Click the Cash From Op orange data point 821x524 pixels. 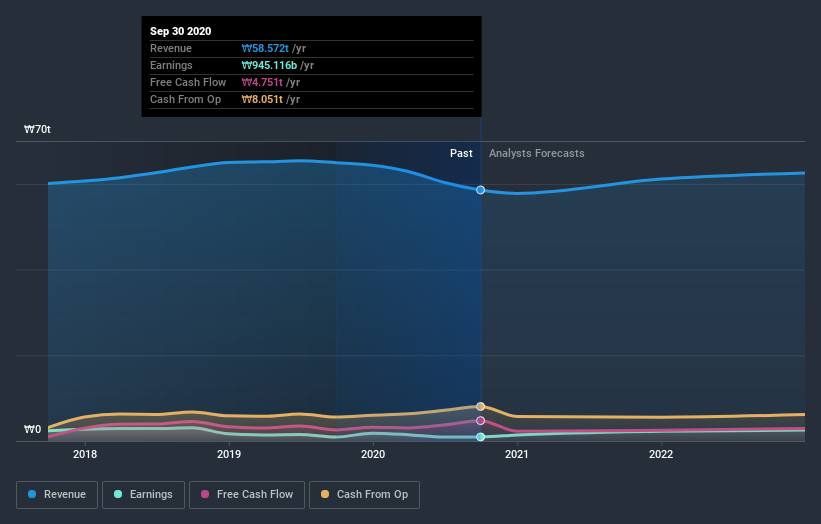click(x=480, y=407)
